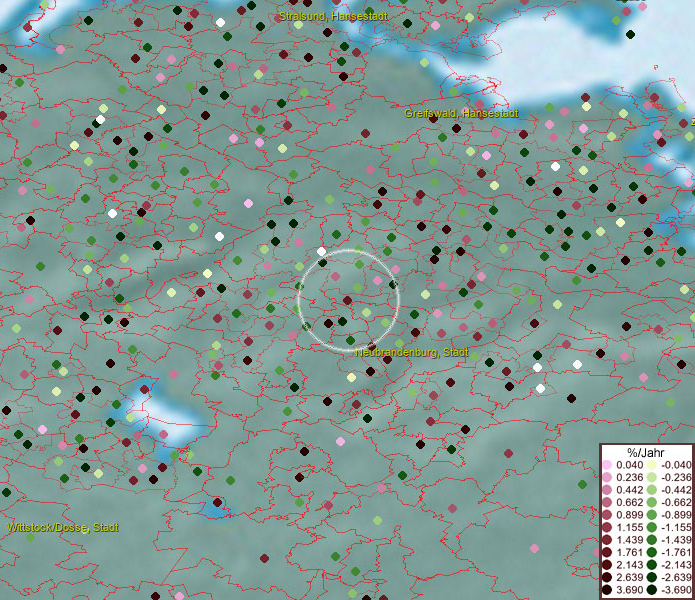Choose the 1.761 legend color dot
This screenshot has height=600, width=695.
point(607,552)
